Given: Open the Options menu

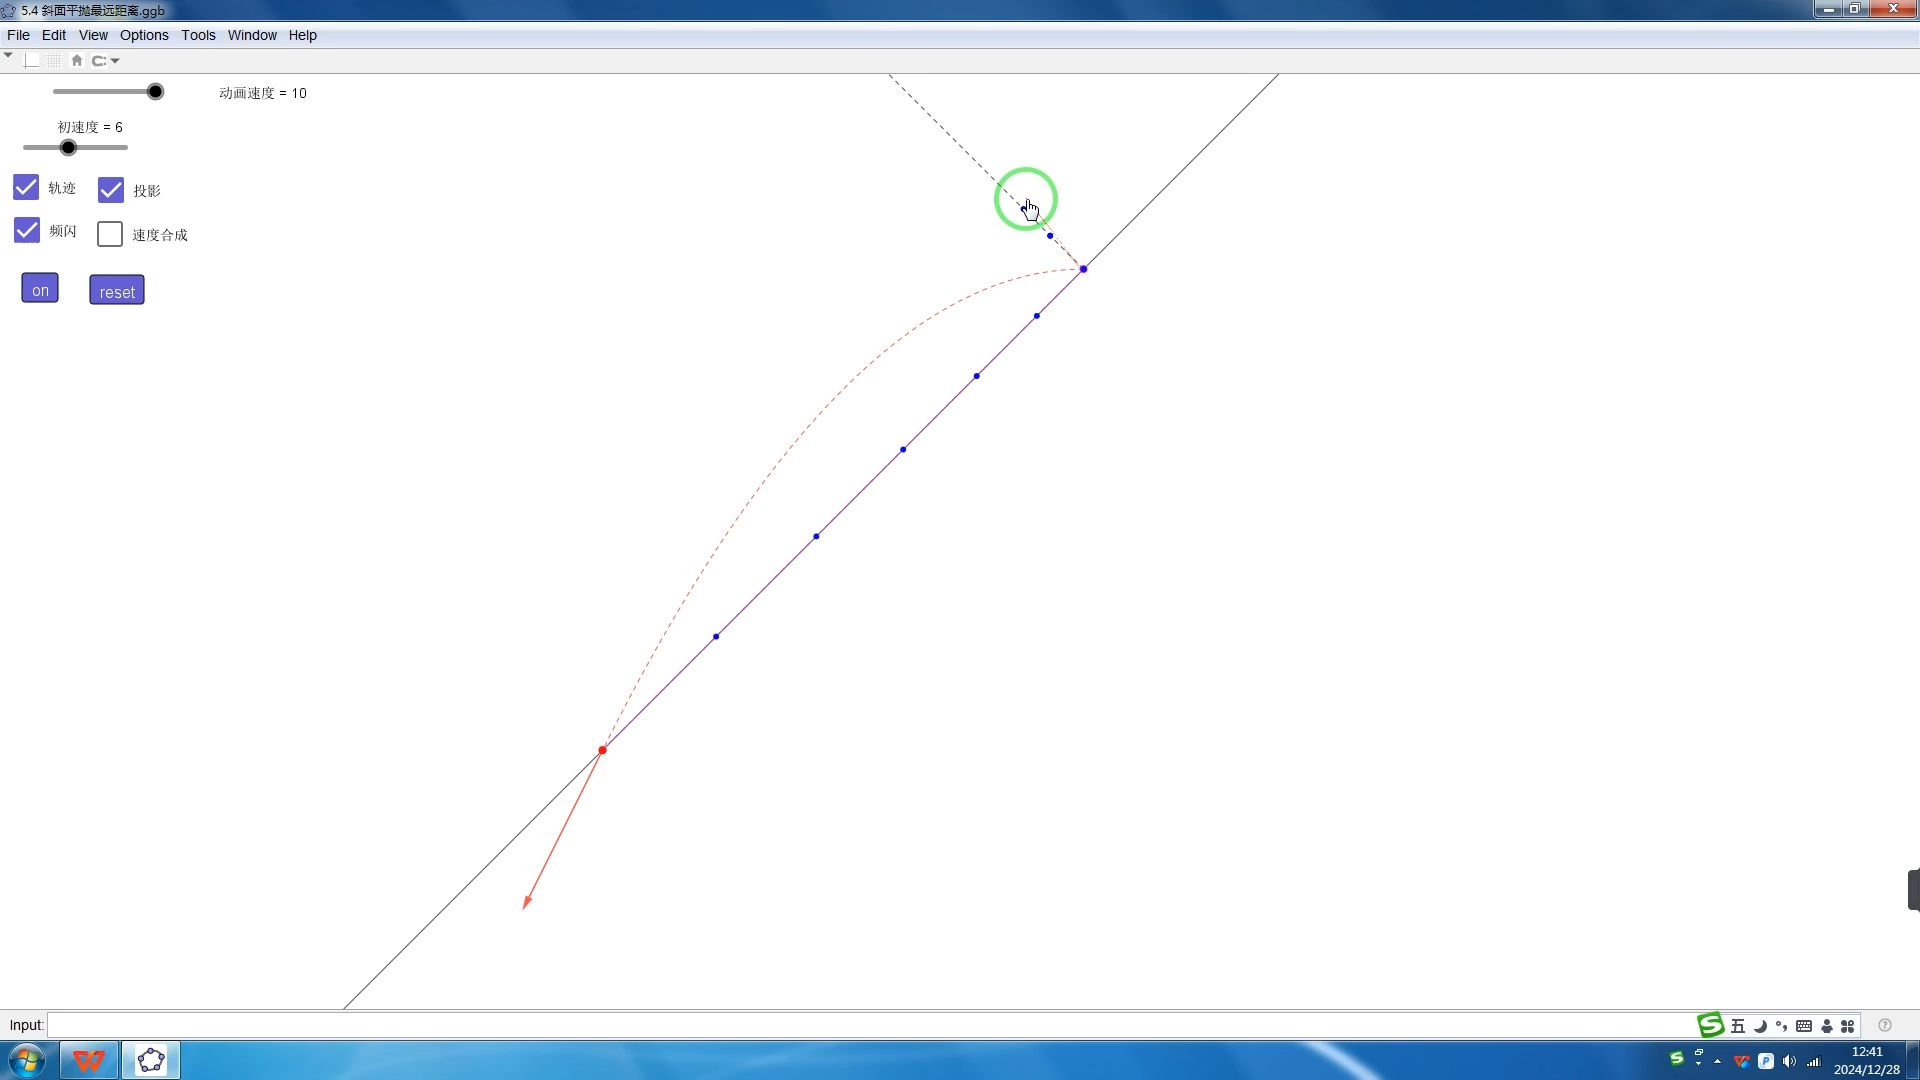Looking at the screenshot, I should tap(144, 35).
